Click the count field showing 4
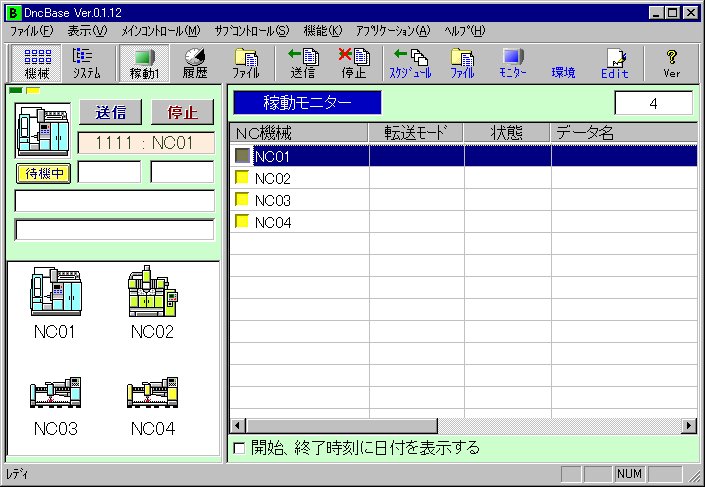The width and height of the screenshot is (705, 487). pos(654,103)
